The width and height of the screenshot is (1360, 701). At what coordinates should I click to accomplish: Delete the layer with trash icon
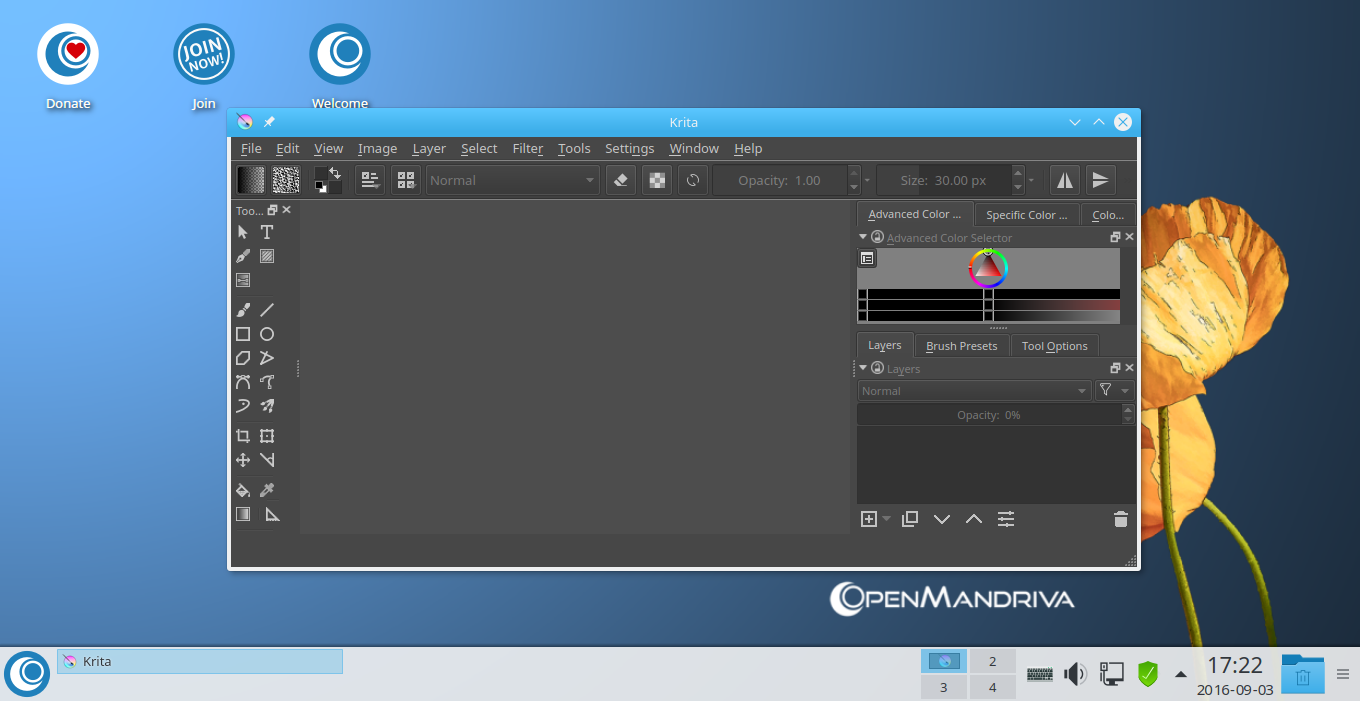[x=1121, y=519]
